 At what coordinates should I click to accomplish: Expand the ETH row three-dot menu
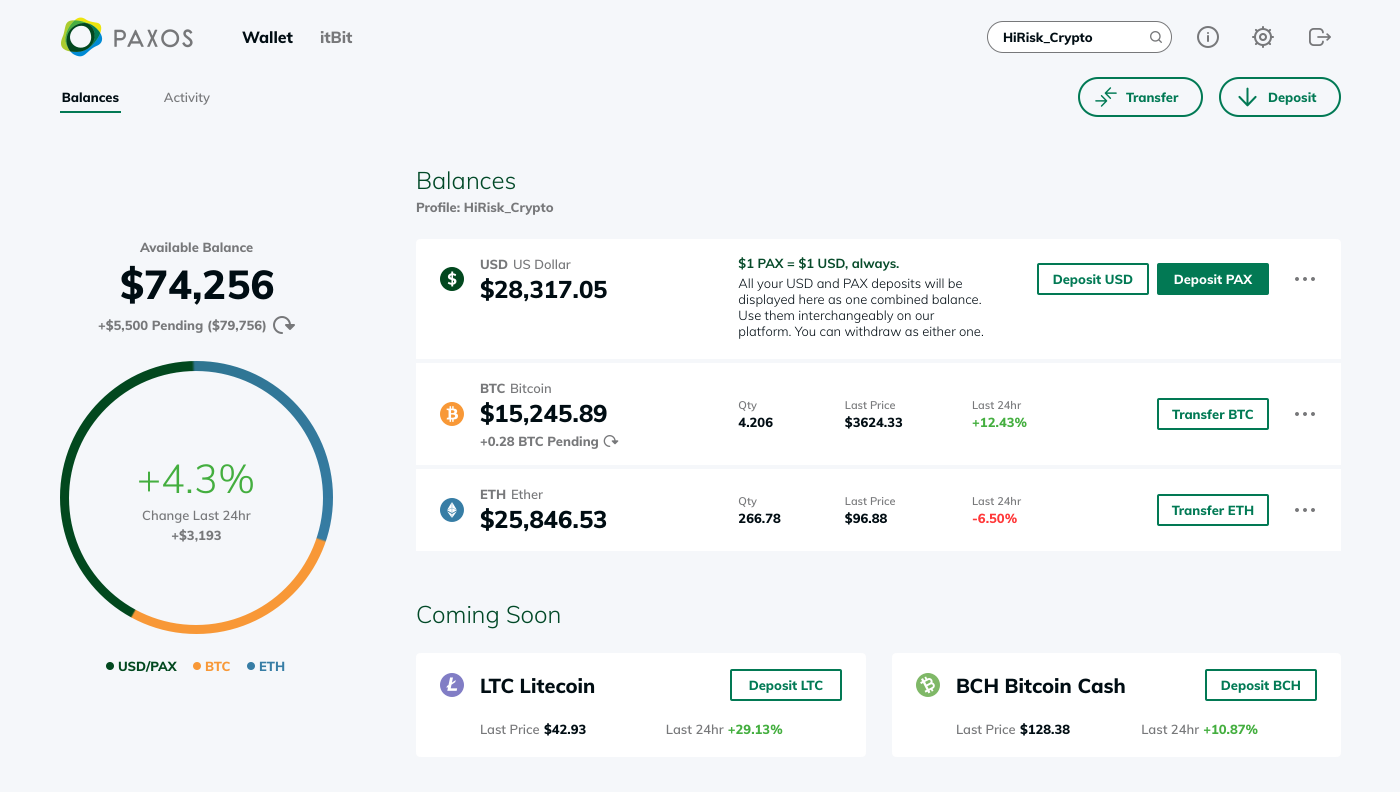click(x=1305, y=510)
